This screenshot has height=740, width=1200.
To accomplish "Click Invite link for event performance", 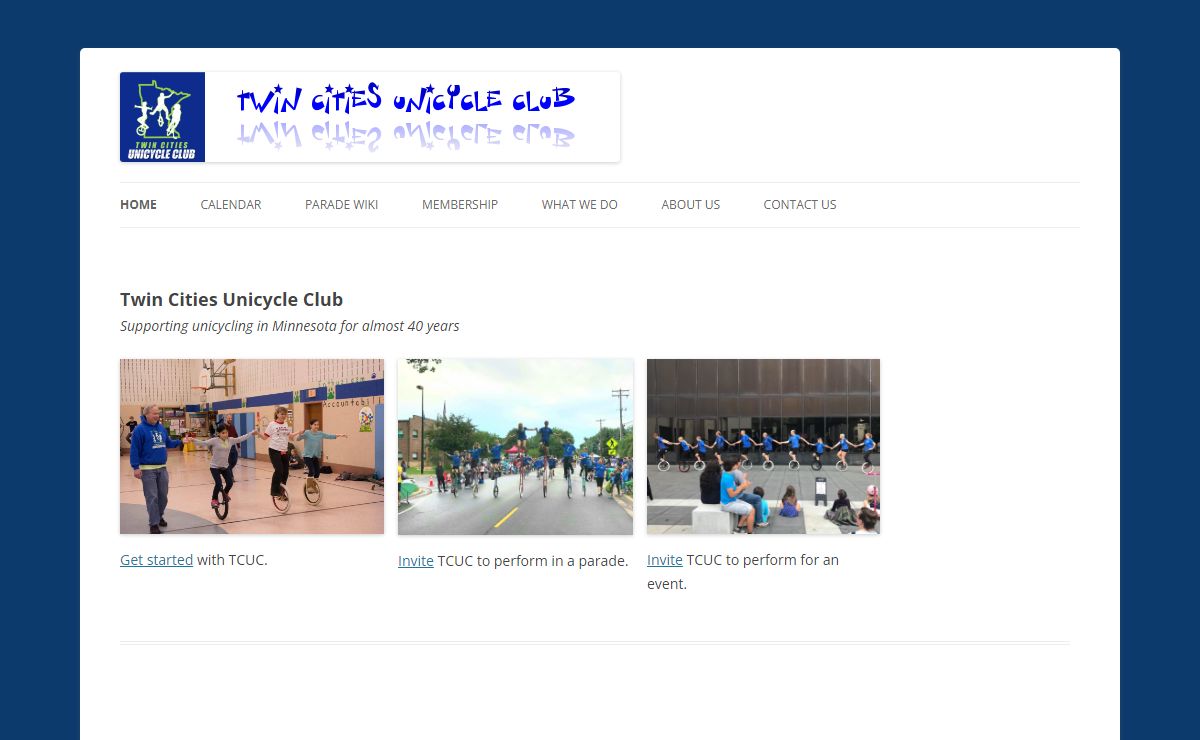I will click(665, 560).
